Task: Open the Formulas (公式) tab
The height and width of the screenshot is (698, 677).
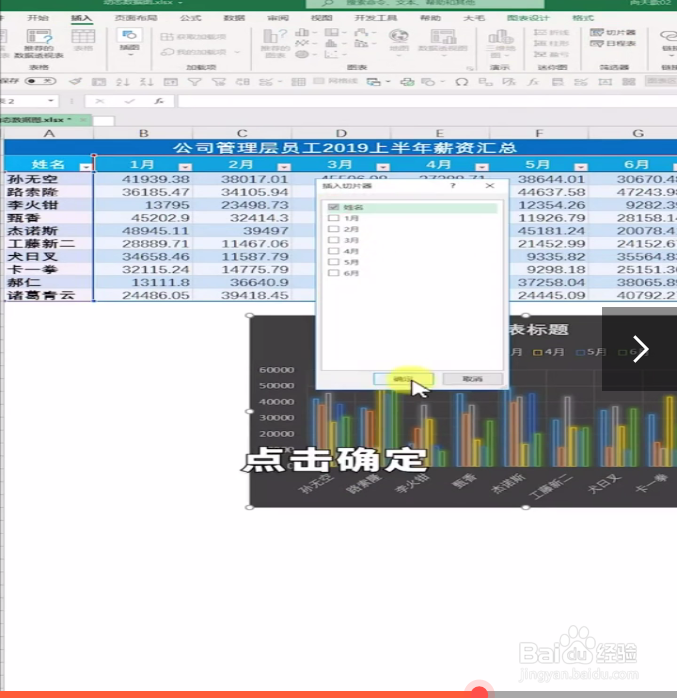Action: point(191,18)
